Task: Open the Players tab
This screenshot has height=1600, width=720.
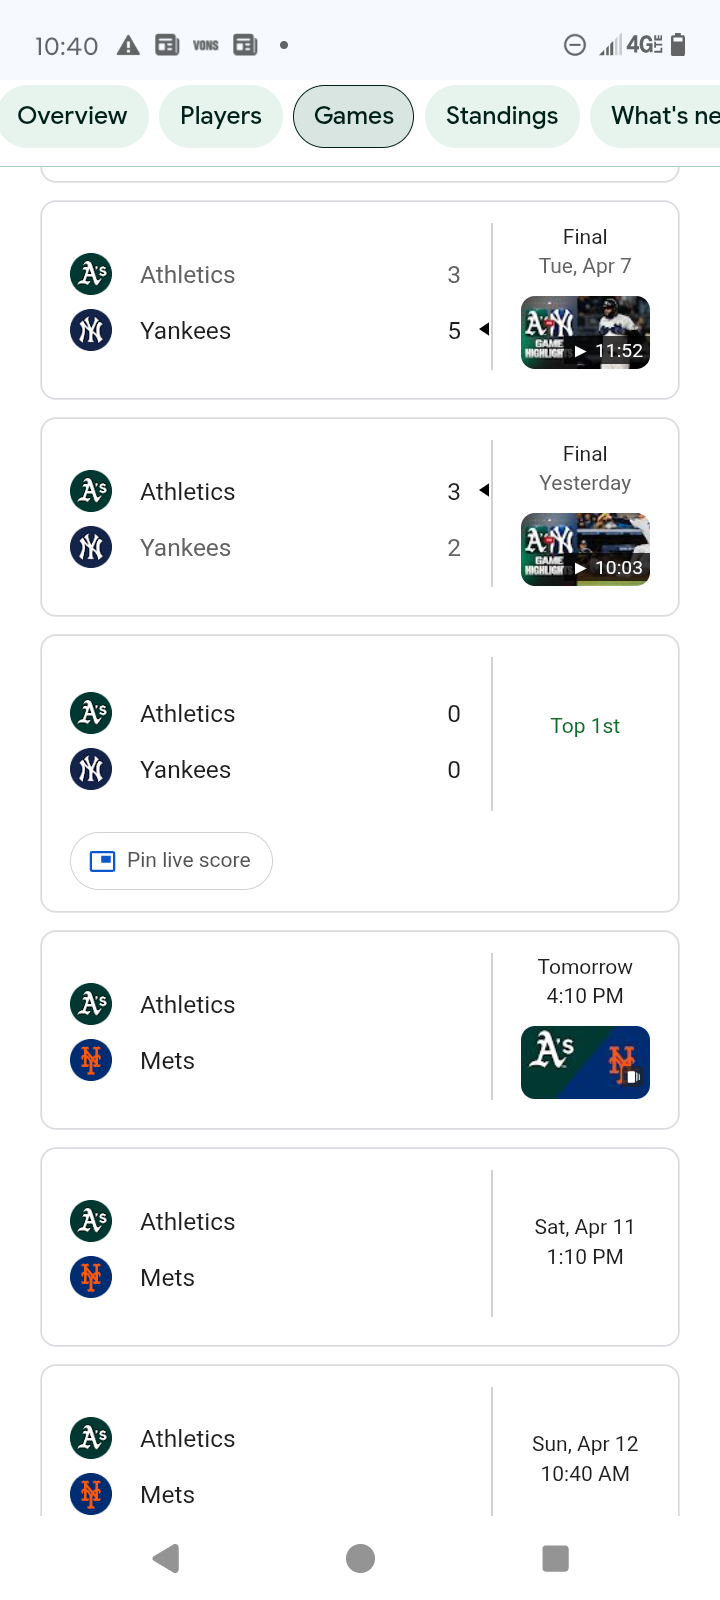Action: (220, 116)
